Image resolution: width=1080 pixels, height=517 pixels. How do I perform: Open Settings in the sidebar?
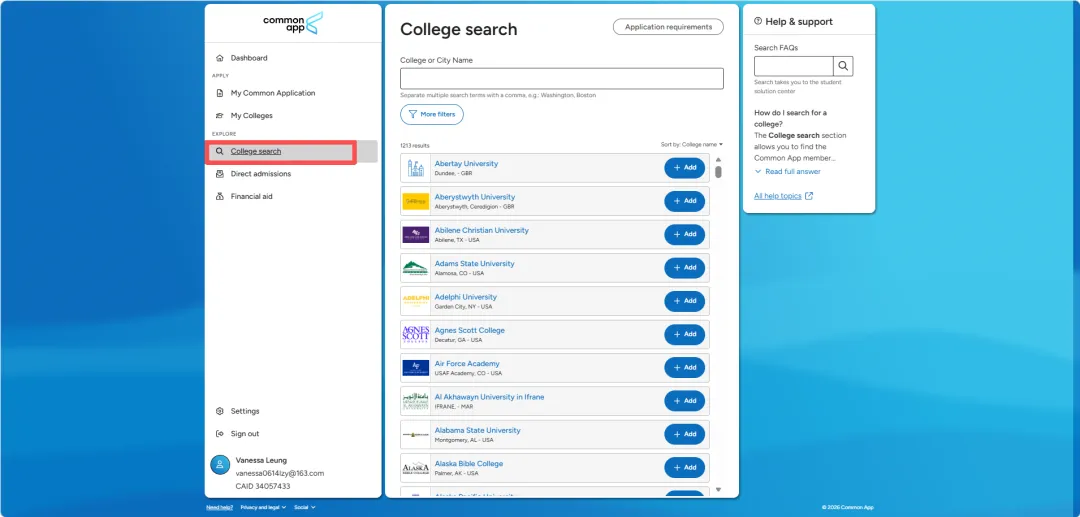point(245,411)
